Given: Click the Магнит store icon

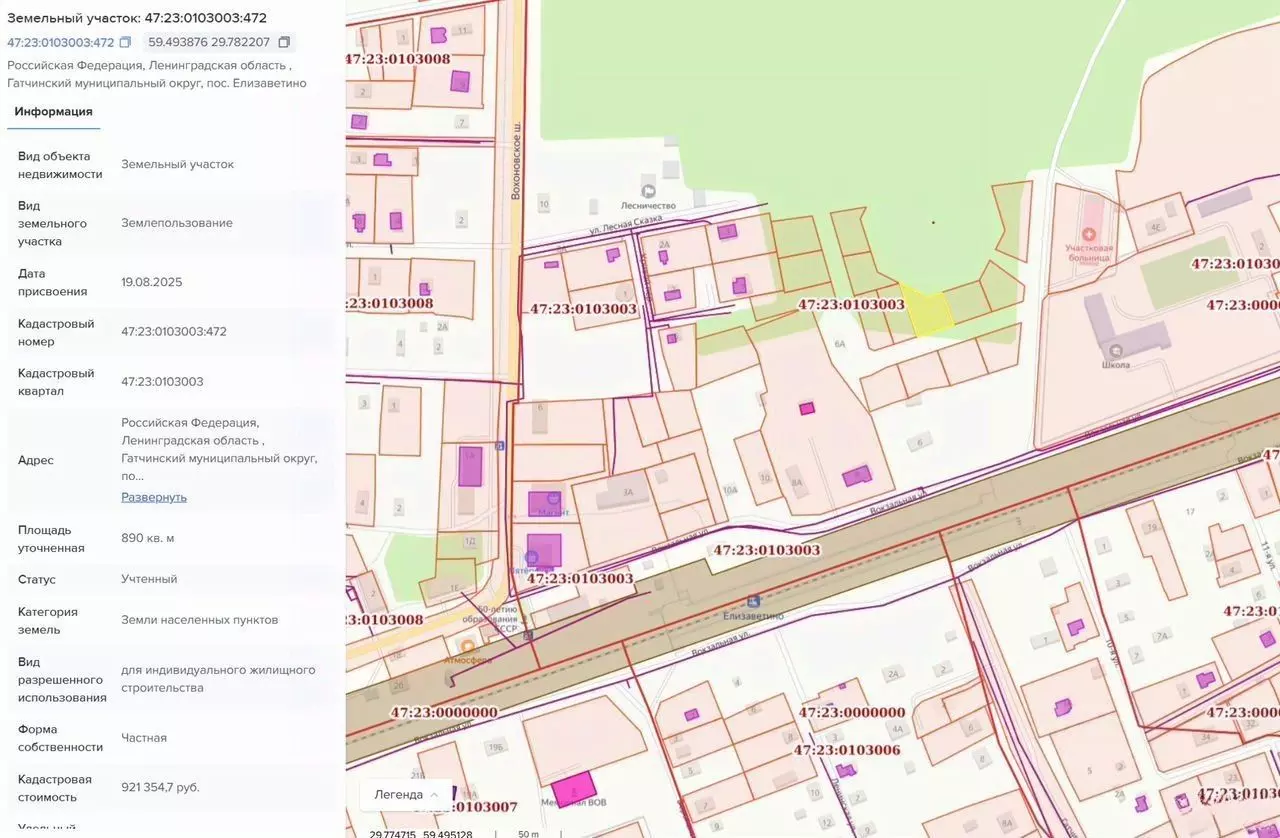Looking at the screenshot, I should coord(553,498).
